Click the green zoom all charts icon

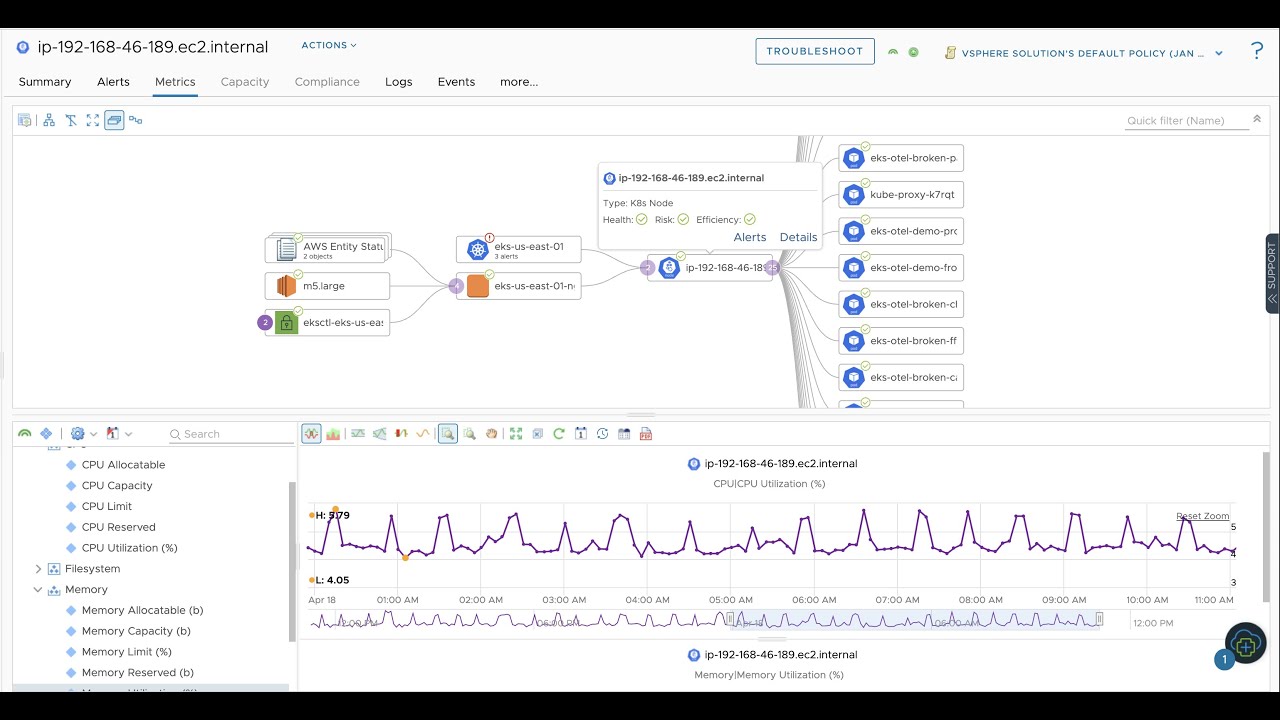(516, 434)
